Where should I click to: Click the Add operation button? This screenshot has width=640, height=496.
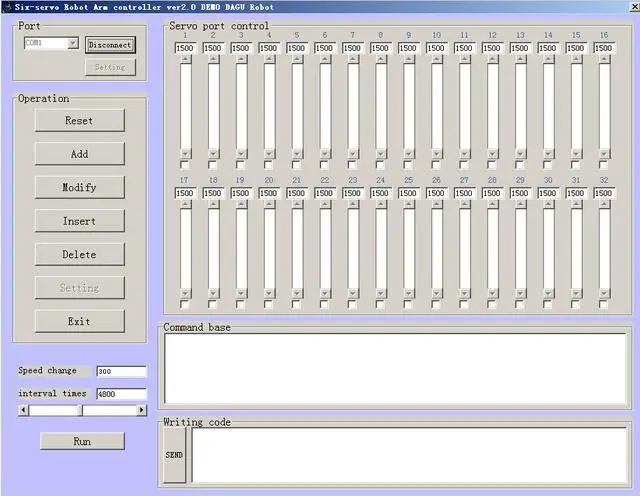(x=80, y=154)
